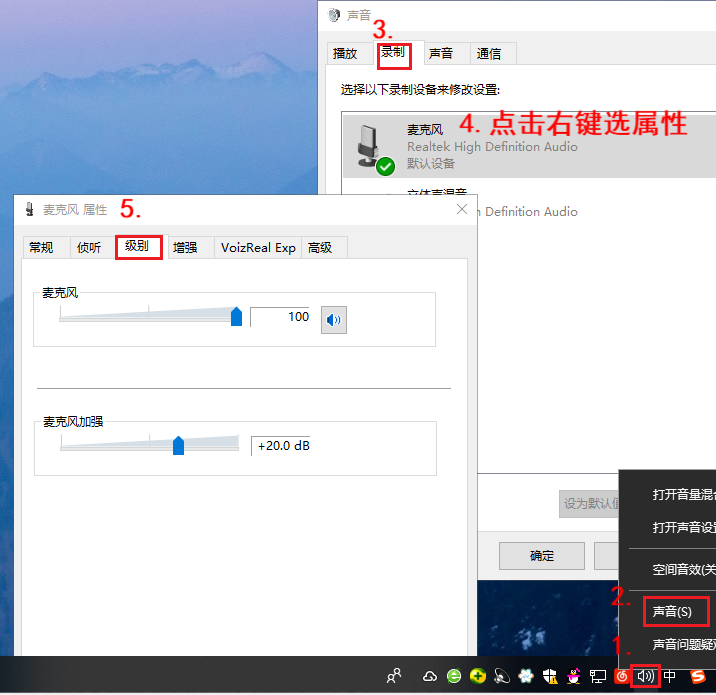
Task: Open the red NetEase music tray icon
Action: (x=621, y=676)
